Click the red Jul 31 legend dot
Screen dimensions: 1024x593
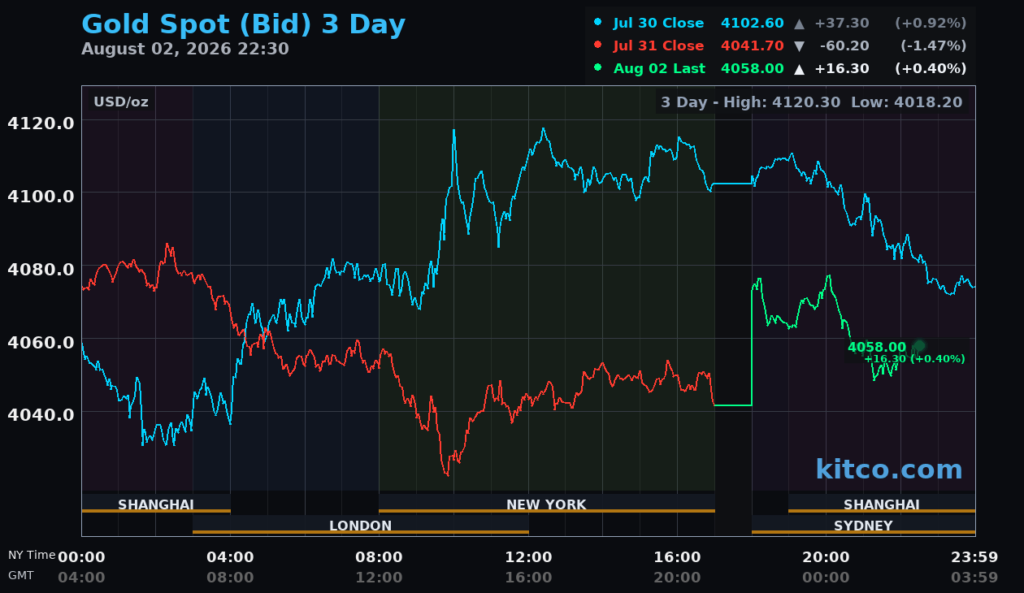tap(598, 45)
